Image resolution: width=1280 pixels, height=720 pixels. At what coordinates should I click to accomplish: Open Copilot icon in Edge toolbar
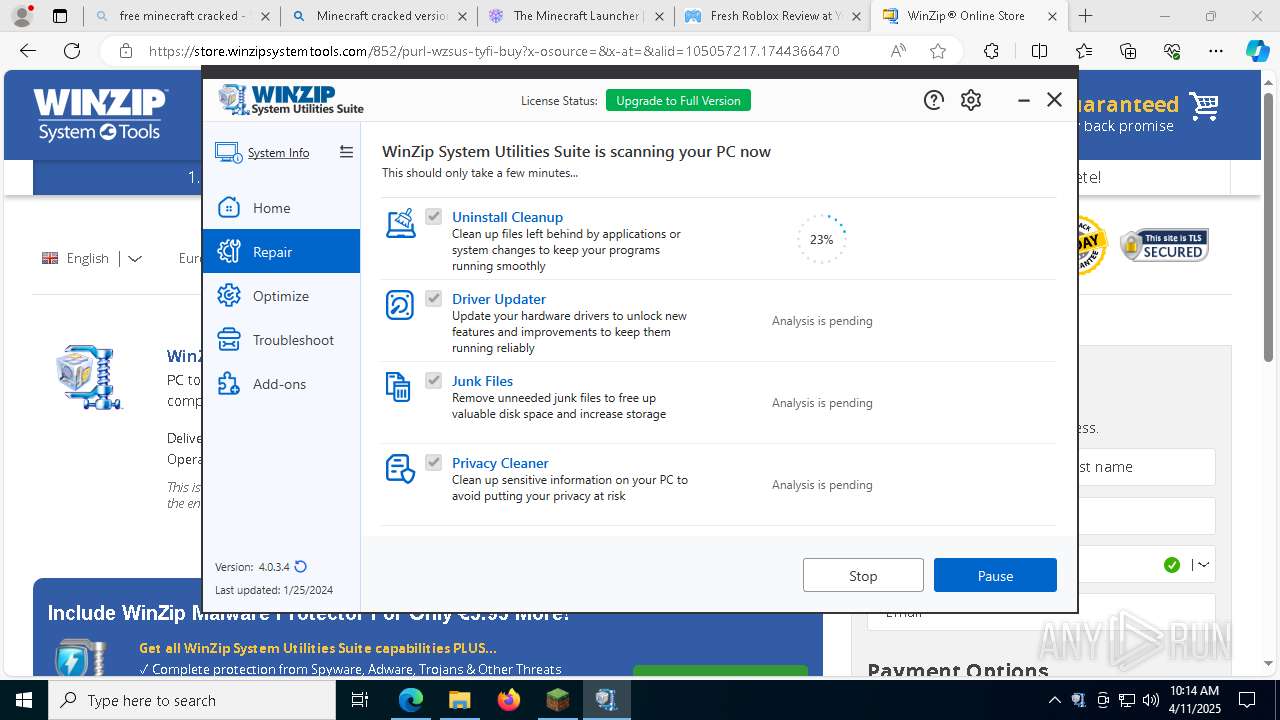[1257, 51]
